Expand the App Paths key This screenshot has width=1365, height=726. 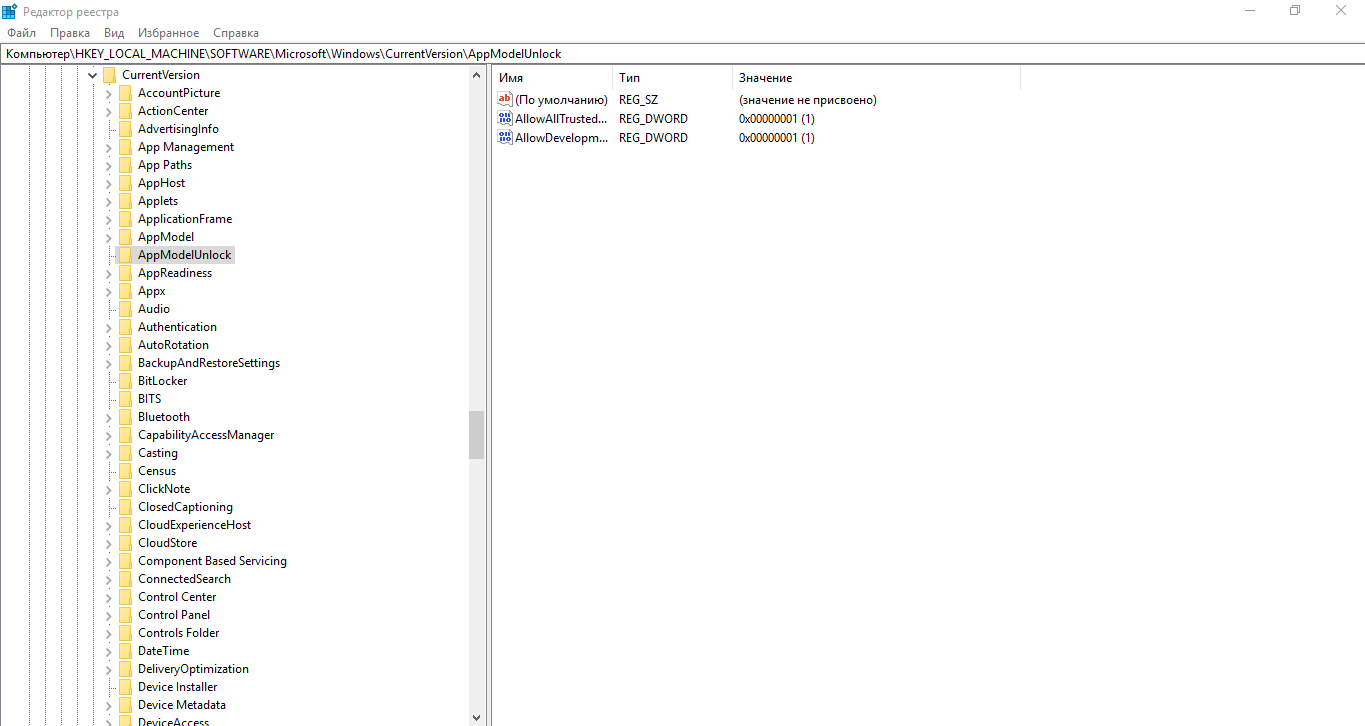coord(109,165)
